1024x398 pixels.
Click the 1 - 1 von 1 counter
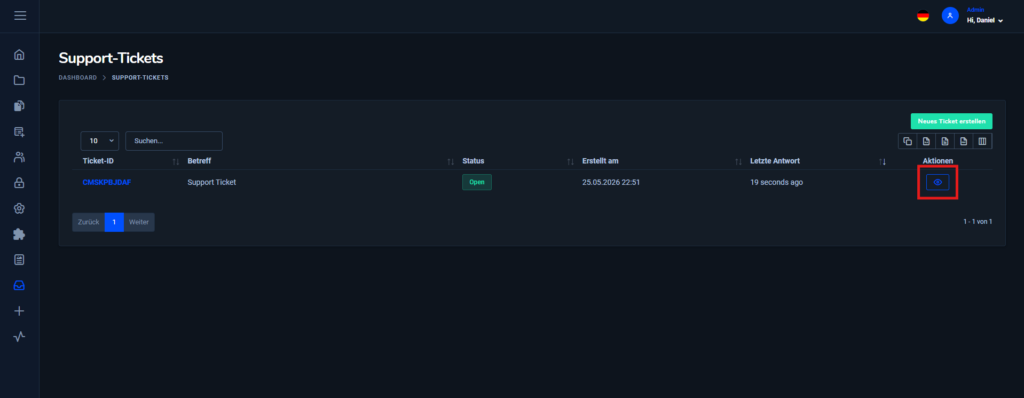click(x=978, y=222)
